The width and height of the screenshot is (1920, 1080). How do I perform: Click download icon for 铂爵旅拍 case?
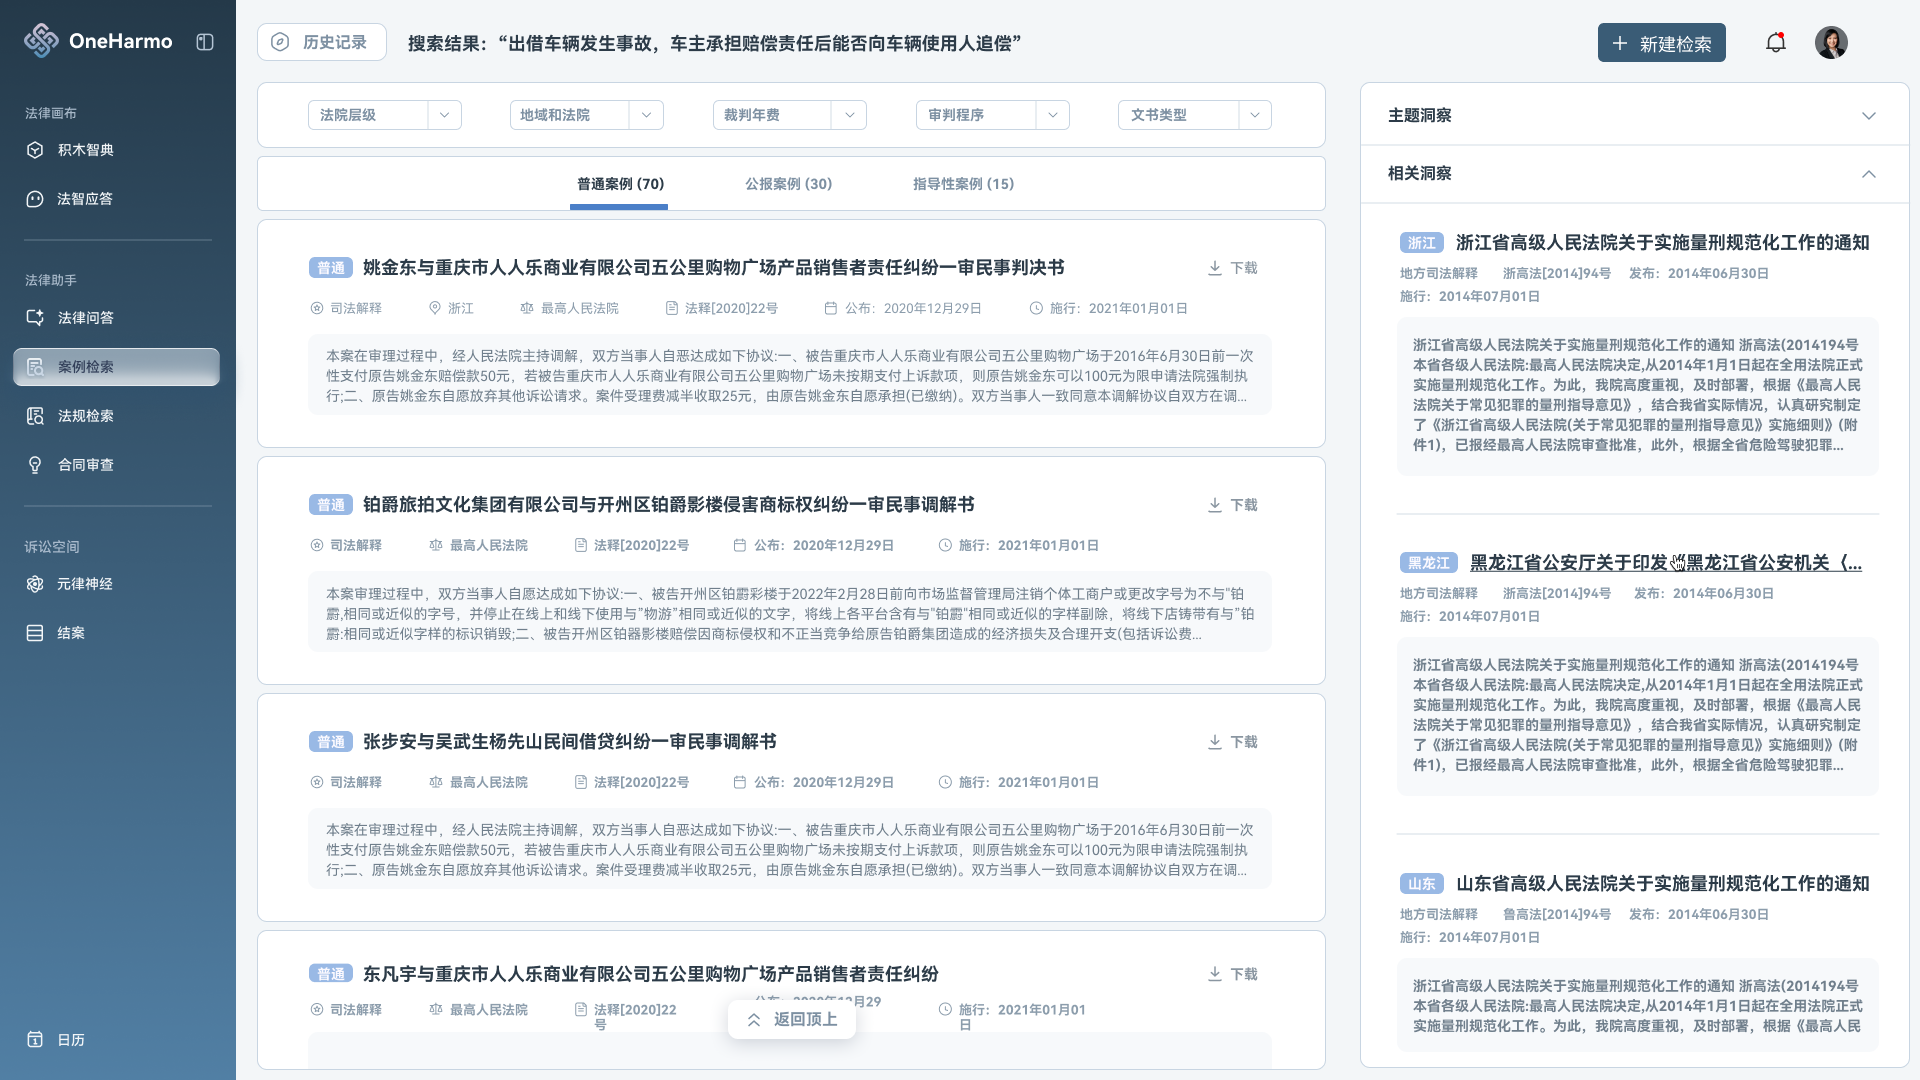click(1214, 505)
